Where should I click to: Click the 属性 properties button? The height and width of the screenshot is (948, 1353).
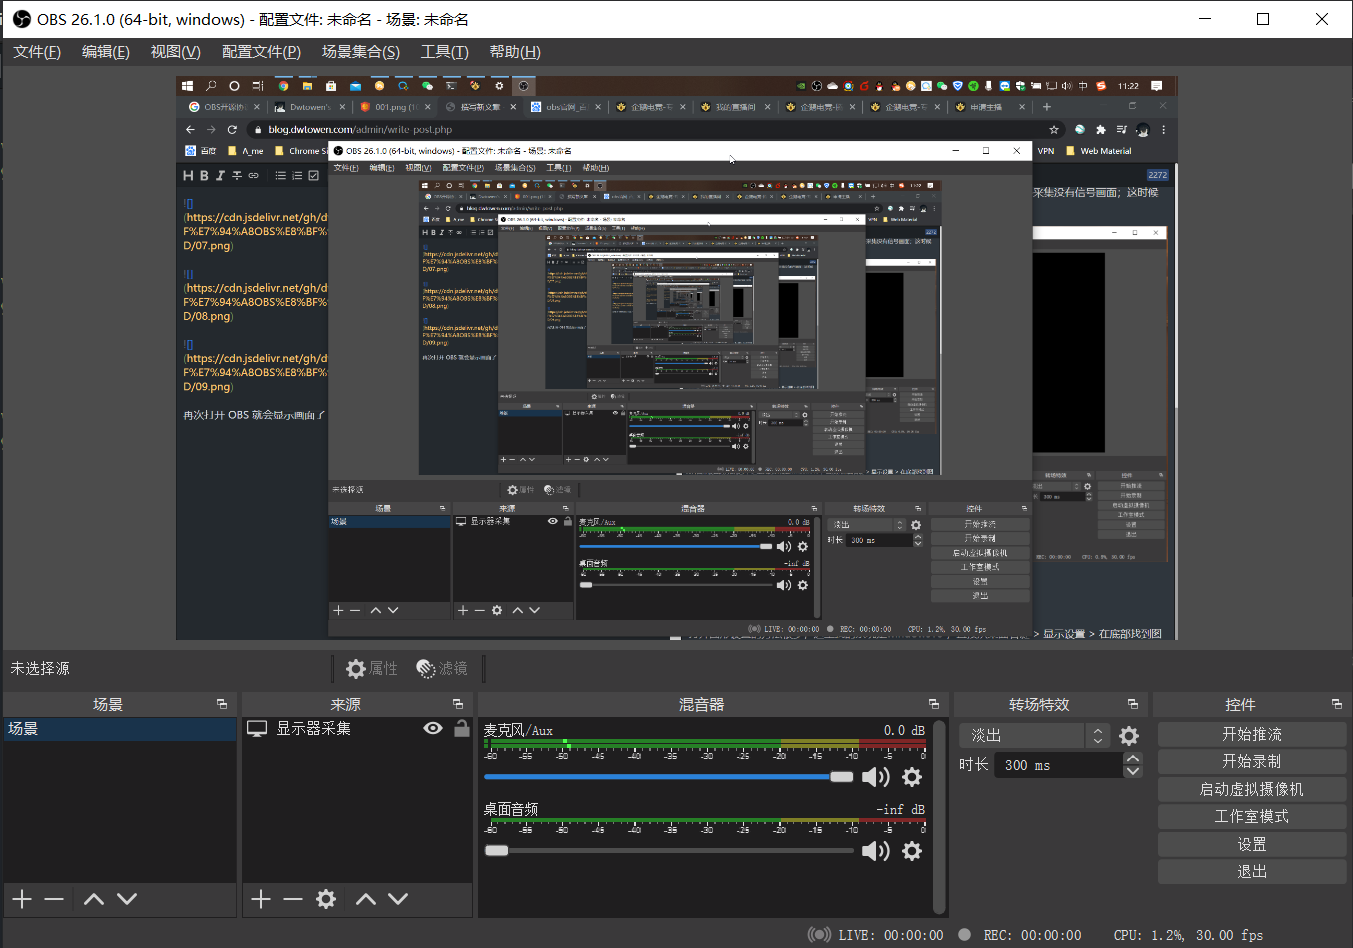(x=372, y=668)
